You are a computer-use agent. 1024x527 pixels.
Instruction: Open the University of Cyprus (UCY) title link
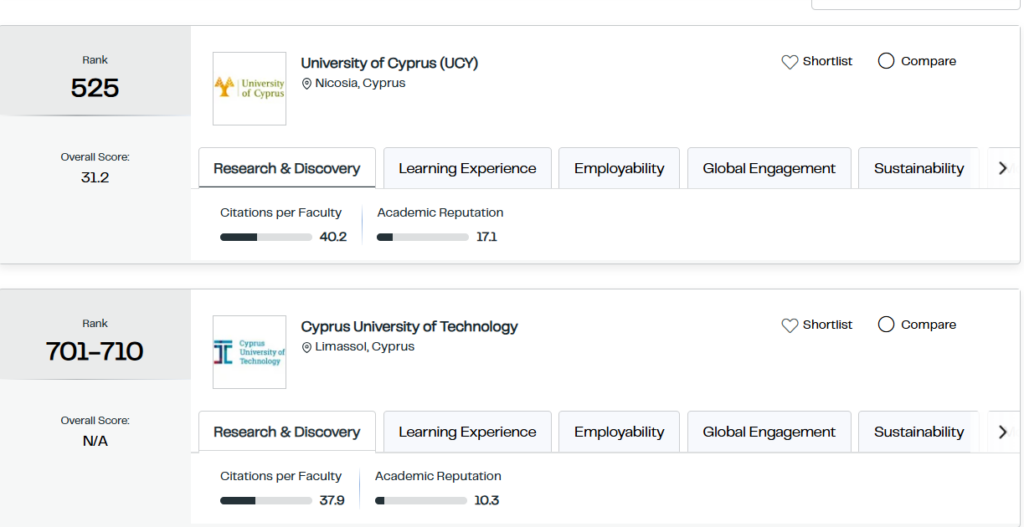point(389,63)
